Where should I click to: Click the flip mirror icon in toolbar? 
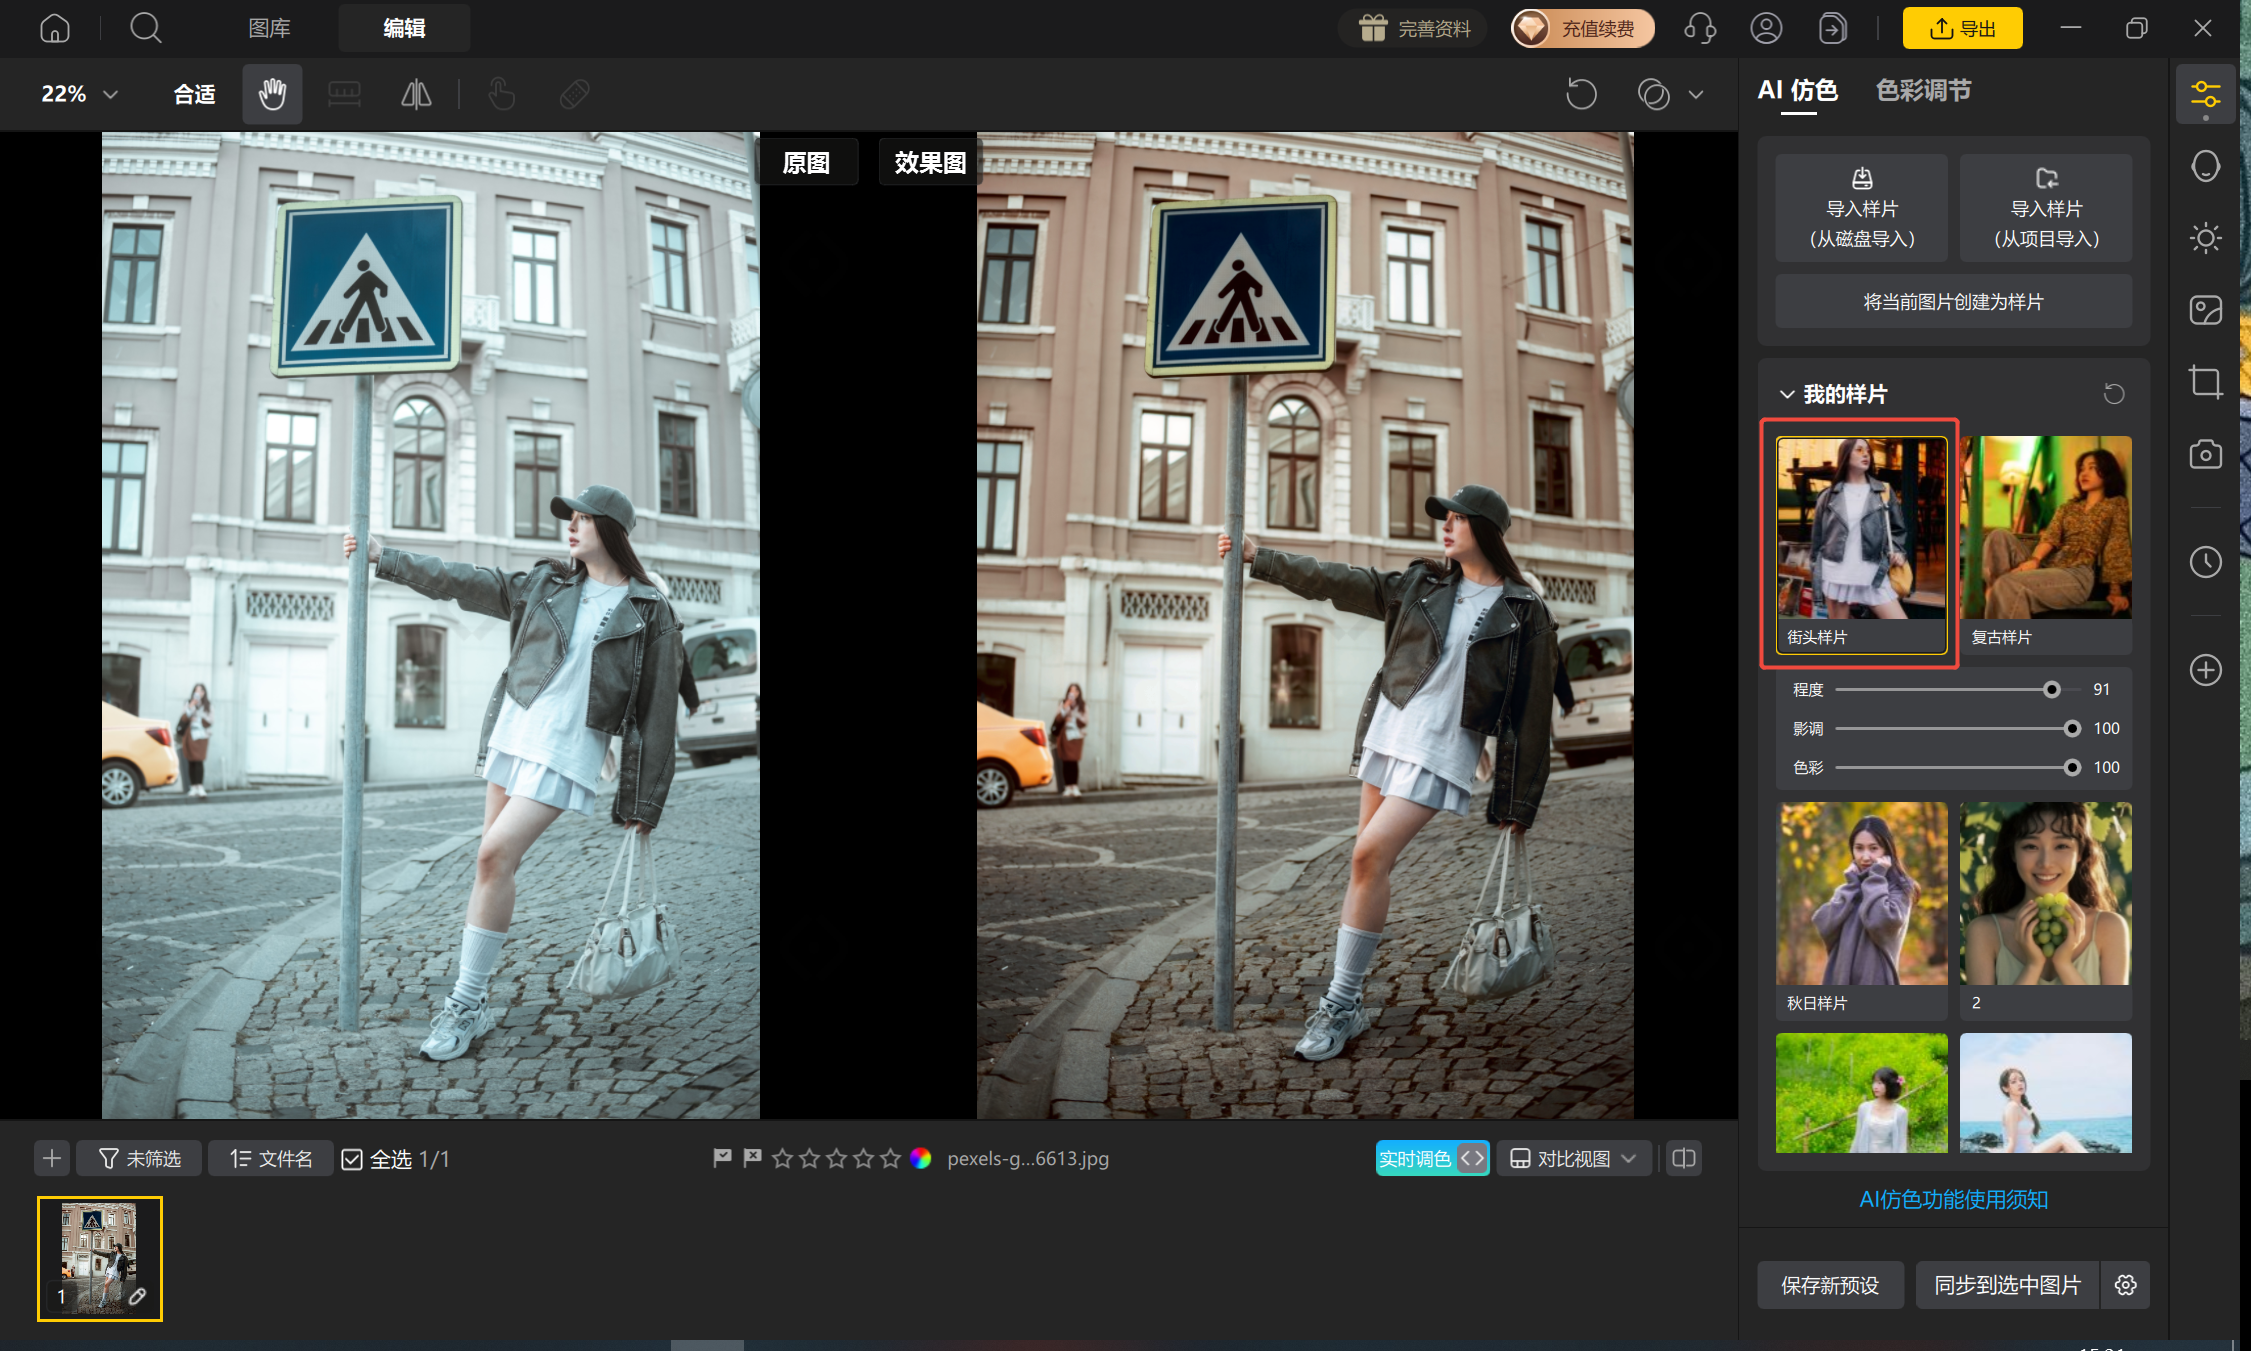[x=416, y=94]
